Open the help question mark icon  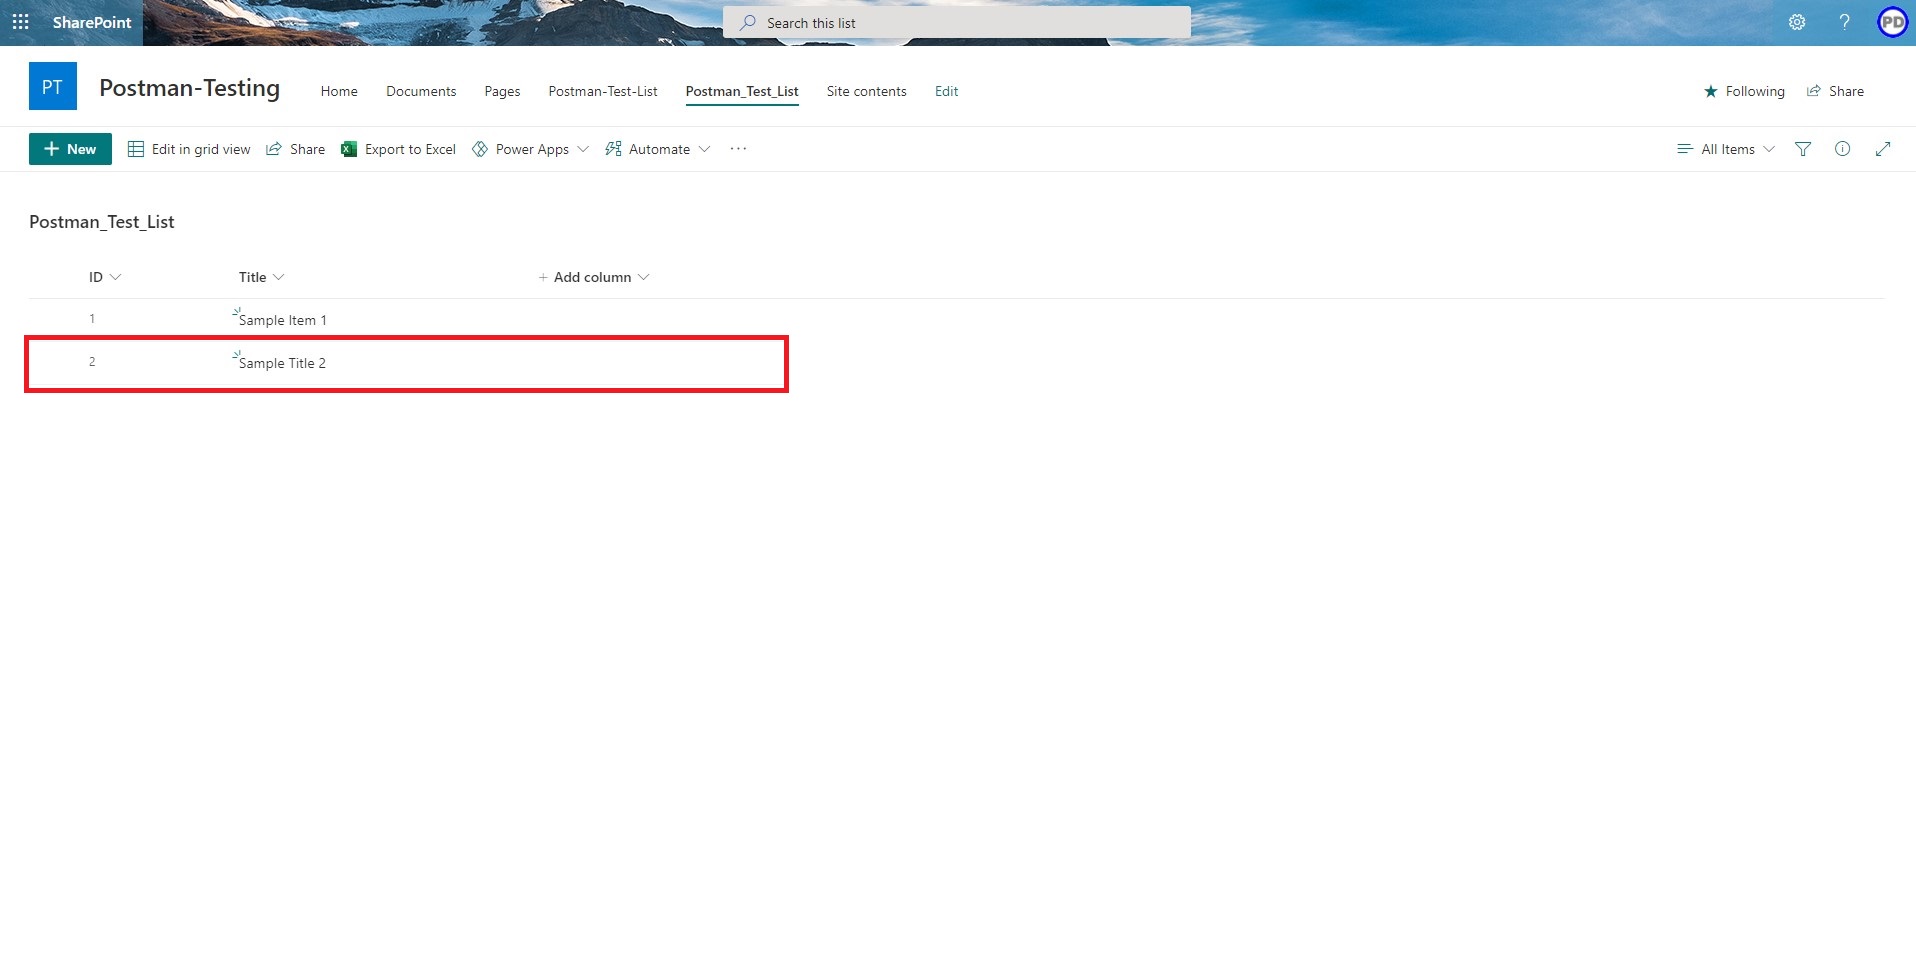tap(1844, 22)
